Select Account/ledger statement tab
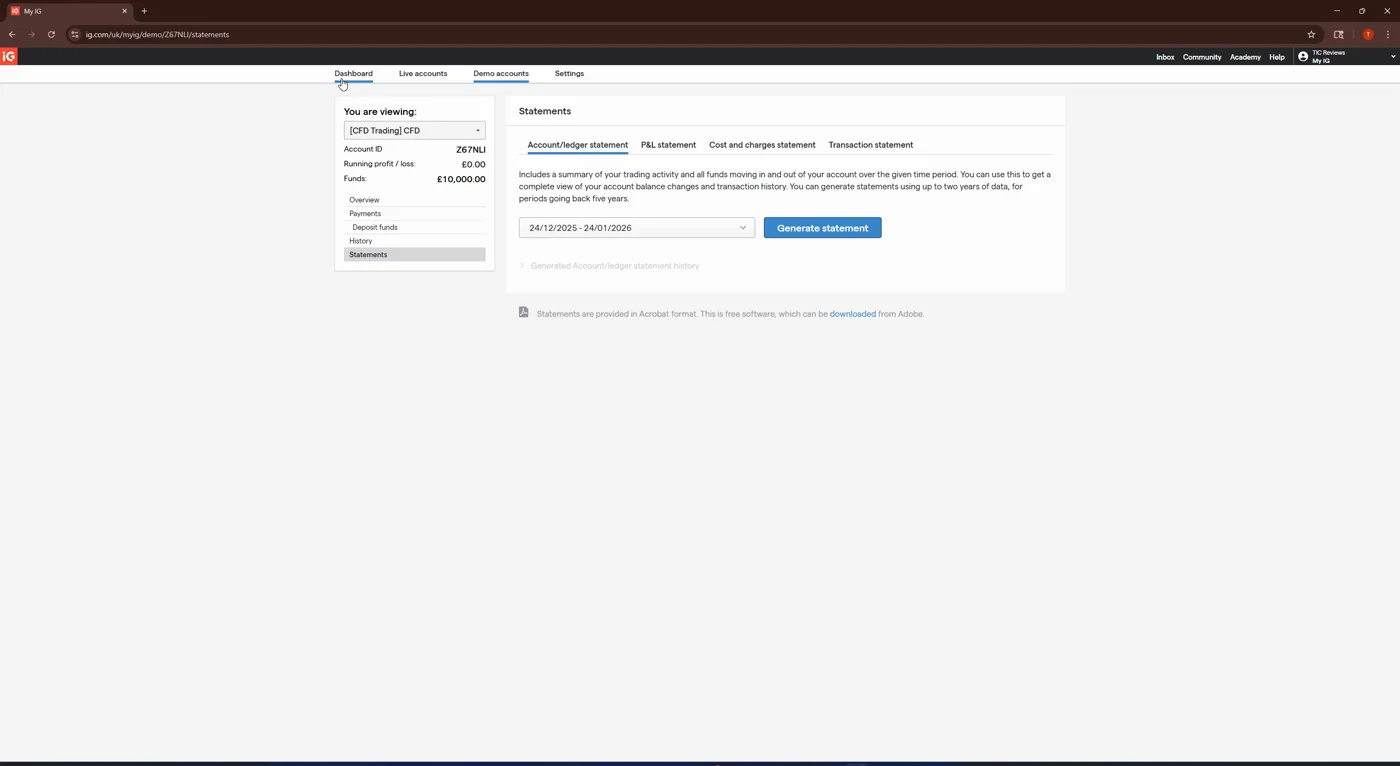 tap(578, 145)
